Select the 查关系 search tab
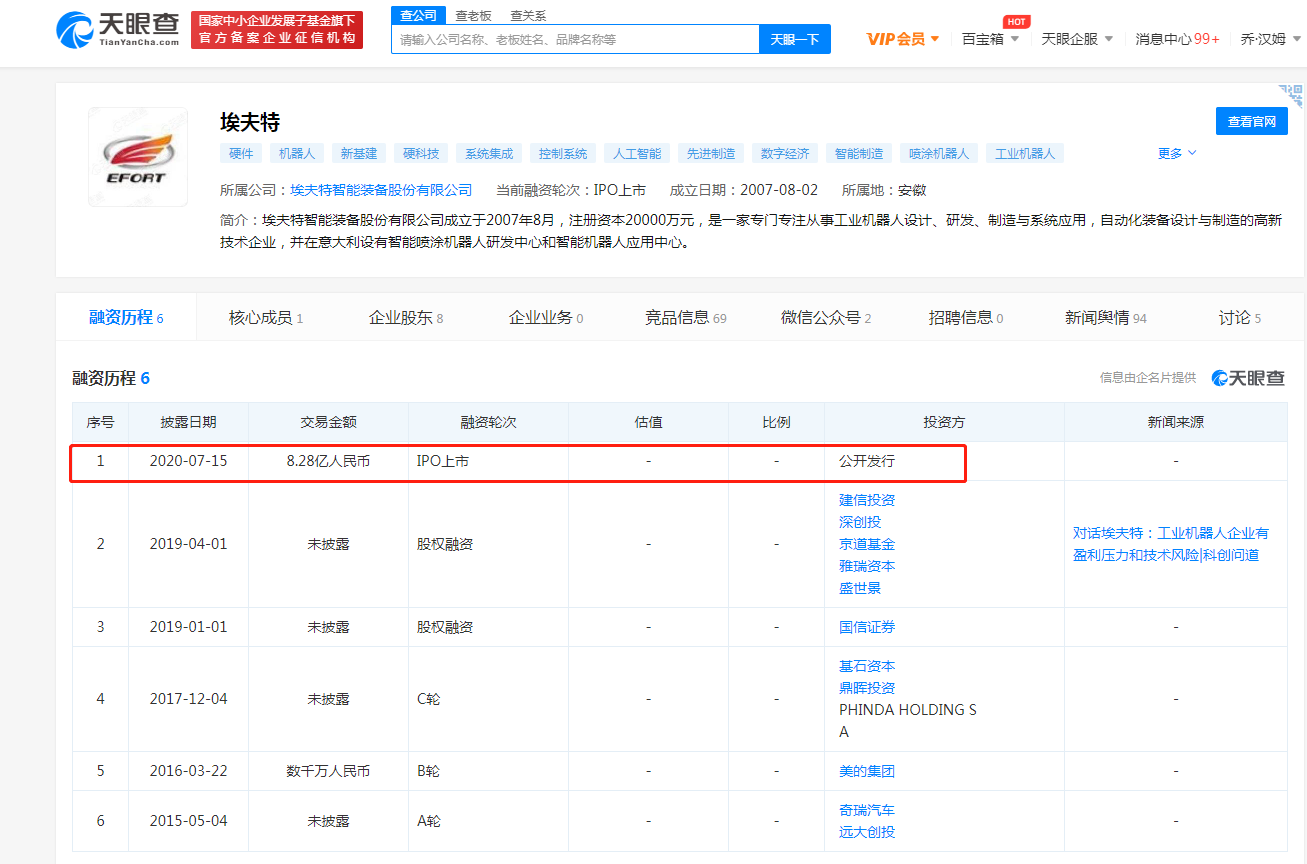Screen dimensions: 1307x864 click(528, 15)
